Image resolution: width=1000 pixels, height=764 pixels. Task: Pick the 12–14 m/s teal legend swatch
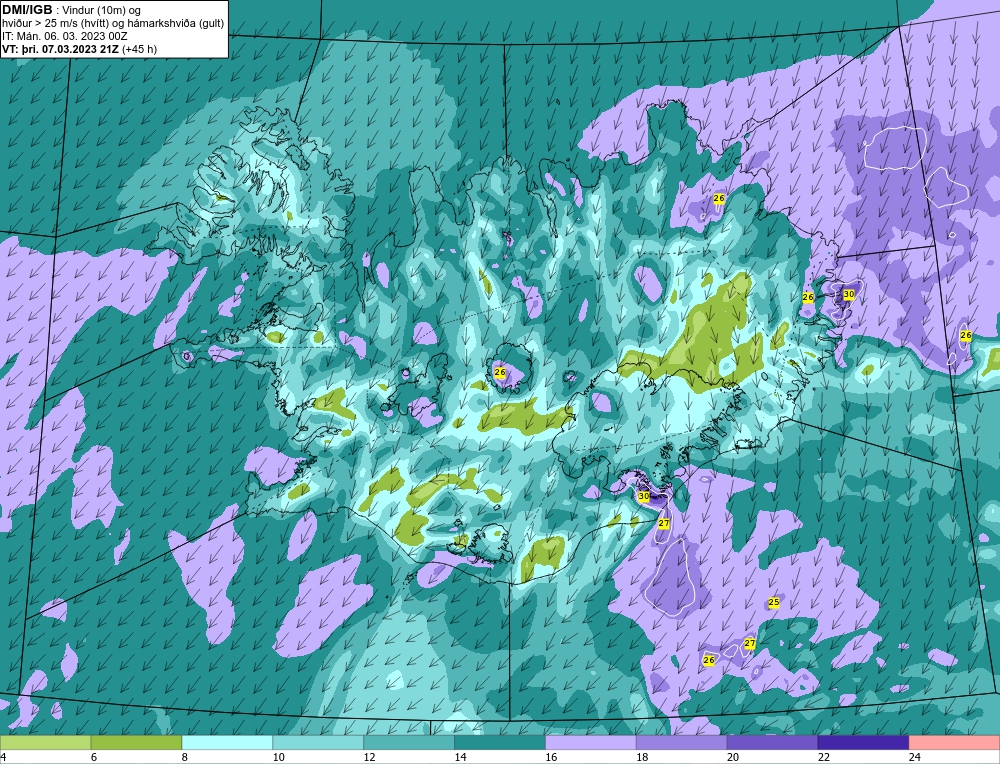click(x=409, y=742)
